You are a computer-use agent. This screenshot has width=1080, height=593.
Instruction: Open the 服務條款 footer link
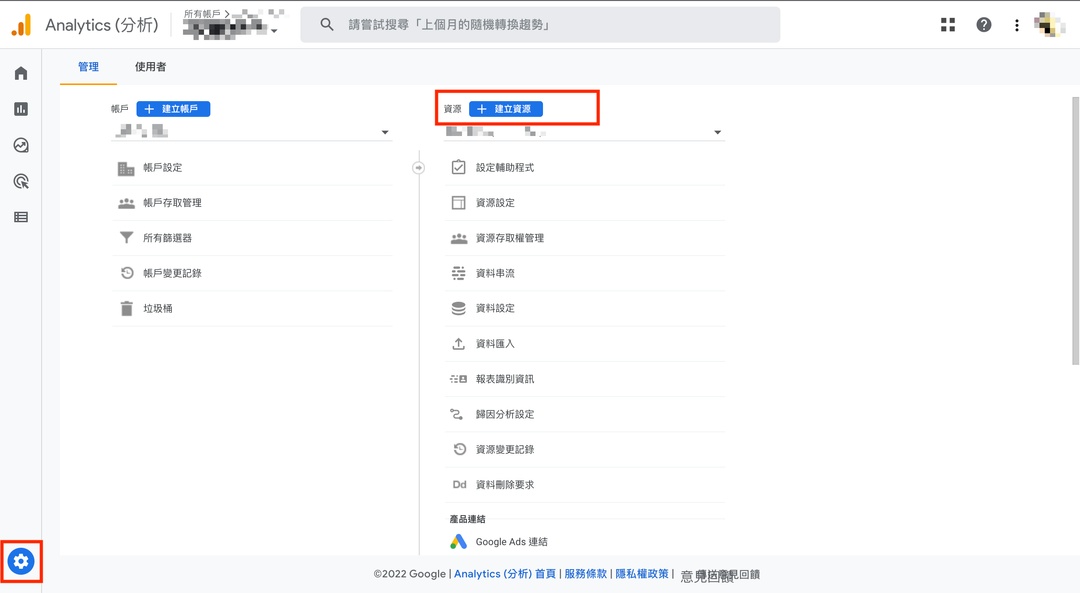click(585, 574)
